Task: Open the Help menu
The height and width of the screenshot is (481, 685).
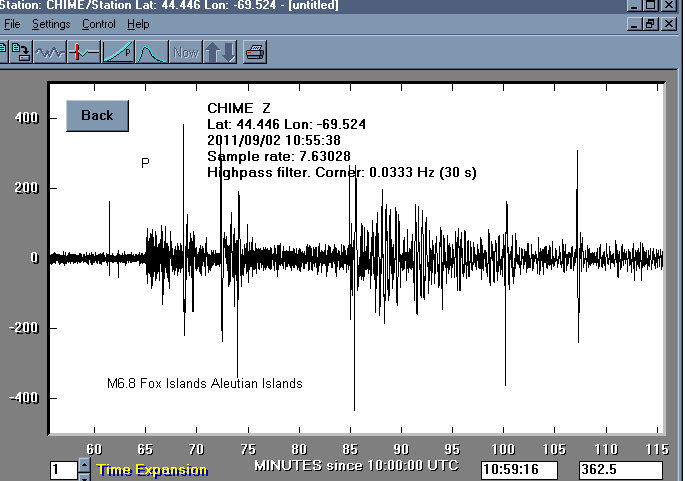Action: [x=139, y=24]
